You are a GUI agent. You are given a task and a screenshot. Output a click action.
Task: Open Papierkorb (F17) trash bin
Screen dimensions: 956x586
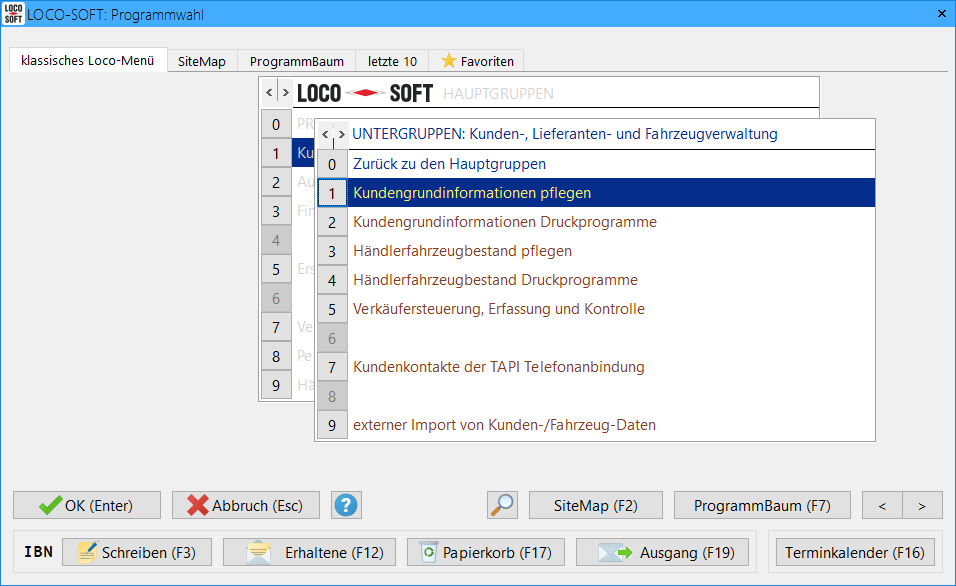point(486,552)
